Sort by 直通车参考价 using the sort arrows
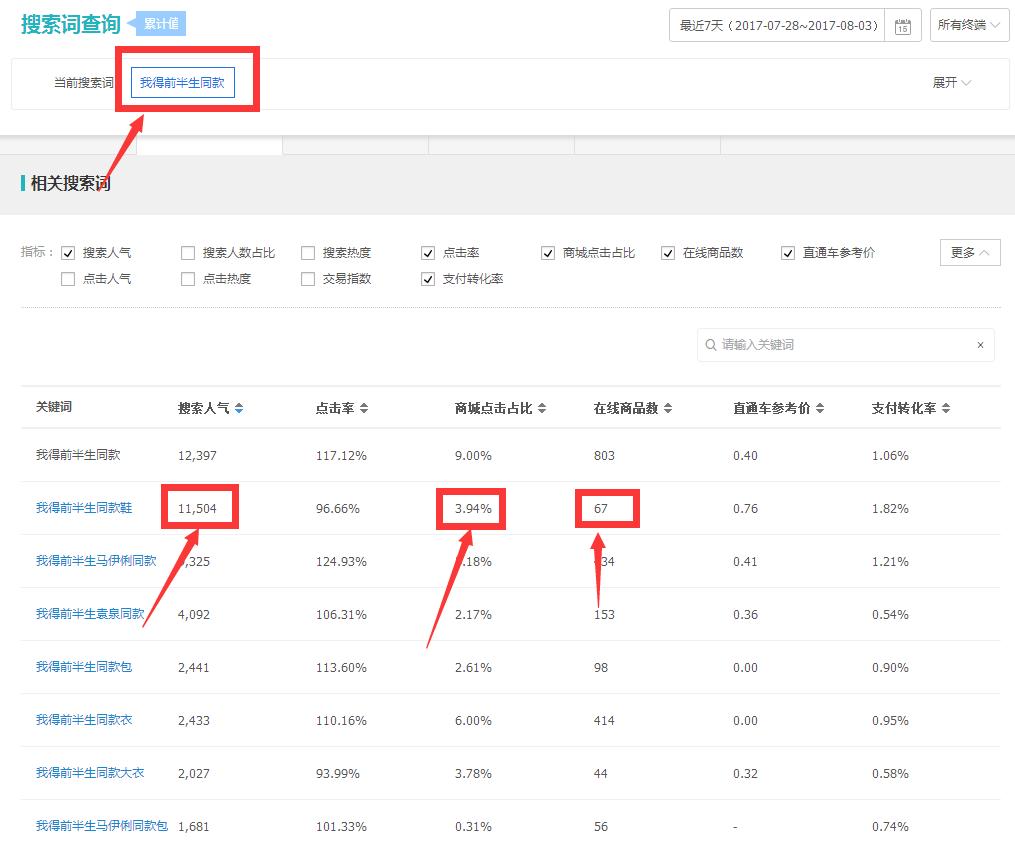1015x846 pixels. 820,407
